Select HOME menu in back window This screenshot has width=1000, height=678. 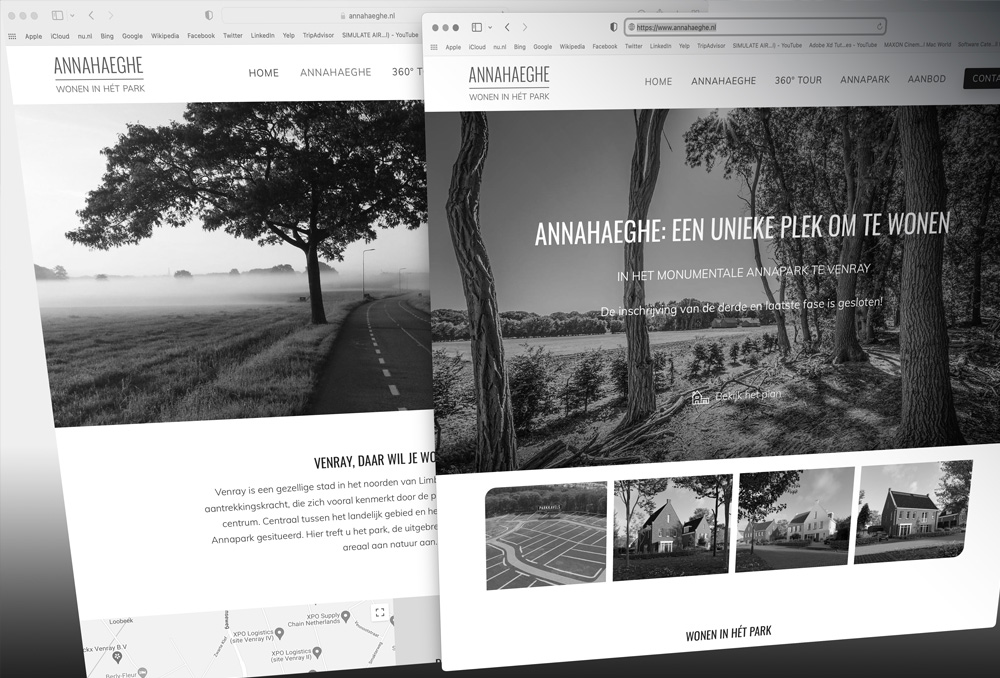pos(263,73)
